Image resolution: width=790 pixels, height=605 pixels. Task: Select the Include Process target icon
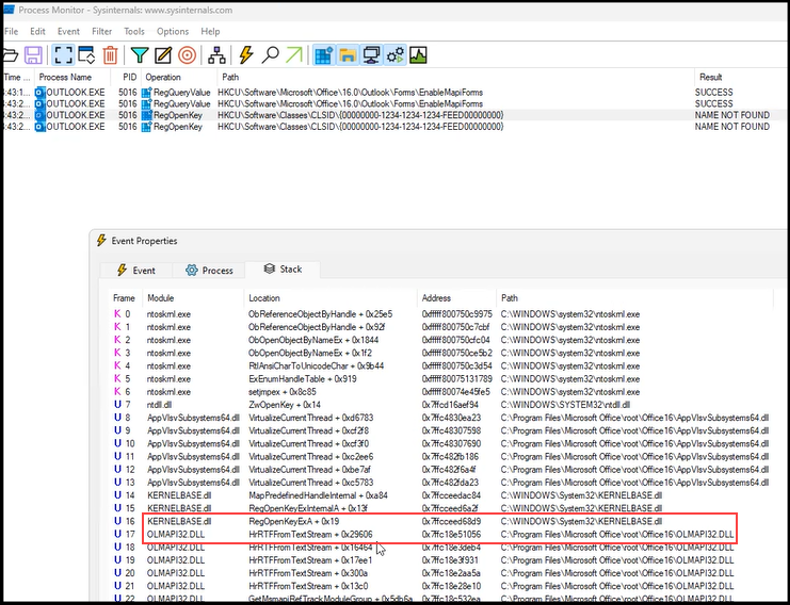coord(186,54)
